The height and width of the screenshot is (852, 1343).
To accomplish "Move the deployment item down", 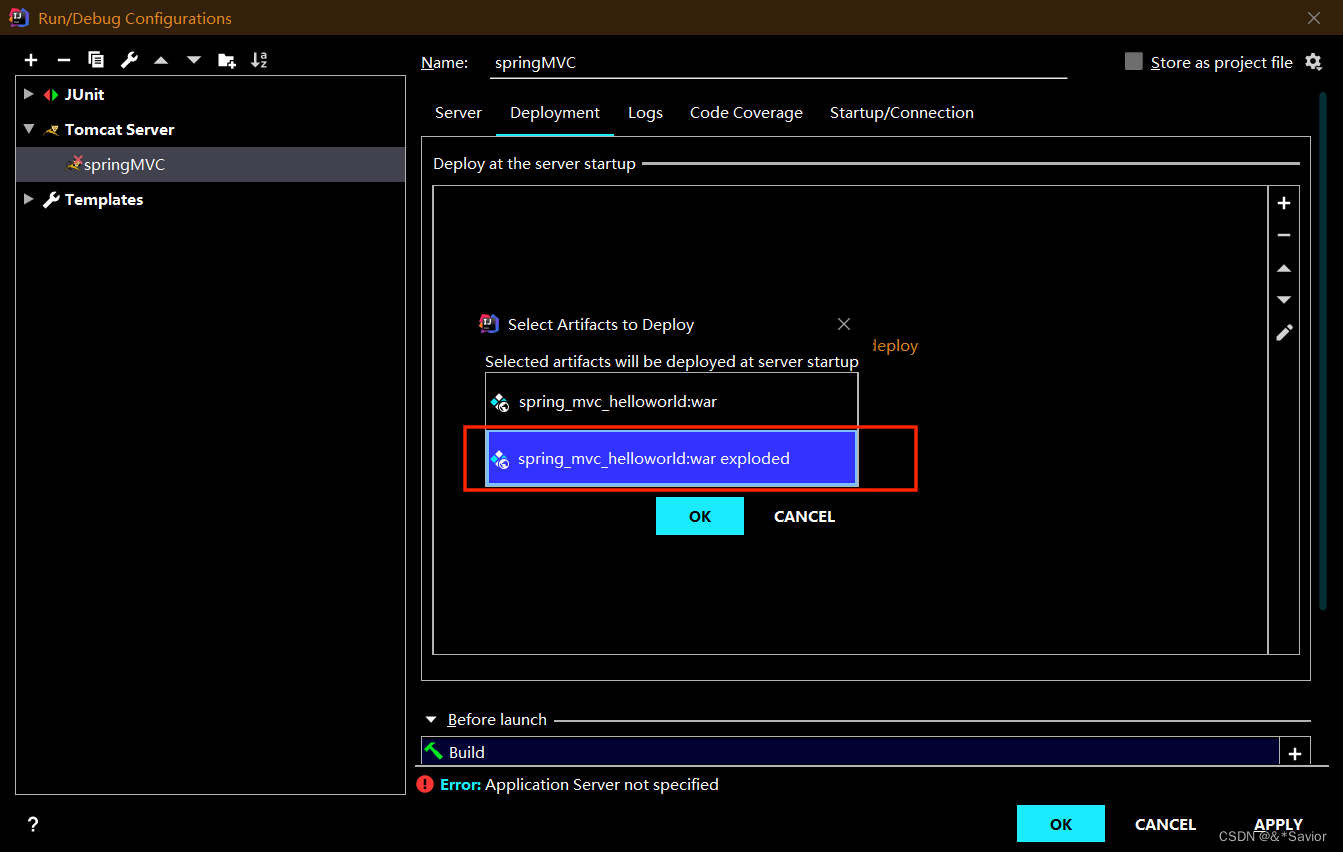I will point(1284,300).
